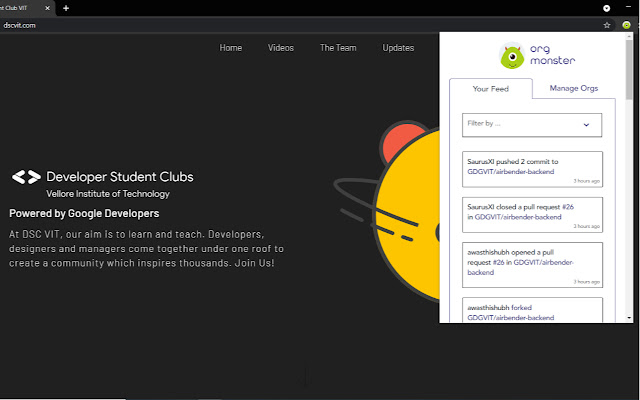The width and height of the screenshot is (640, 400).
Task: Click 'SaurusXI pushed 2 commit to' text
Action: click(513, 162)
